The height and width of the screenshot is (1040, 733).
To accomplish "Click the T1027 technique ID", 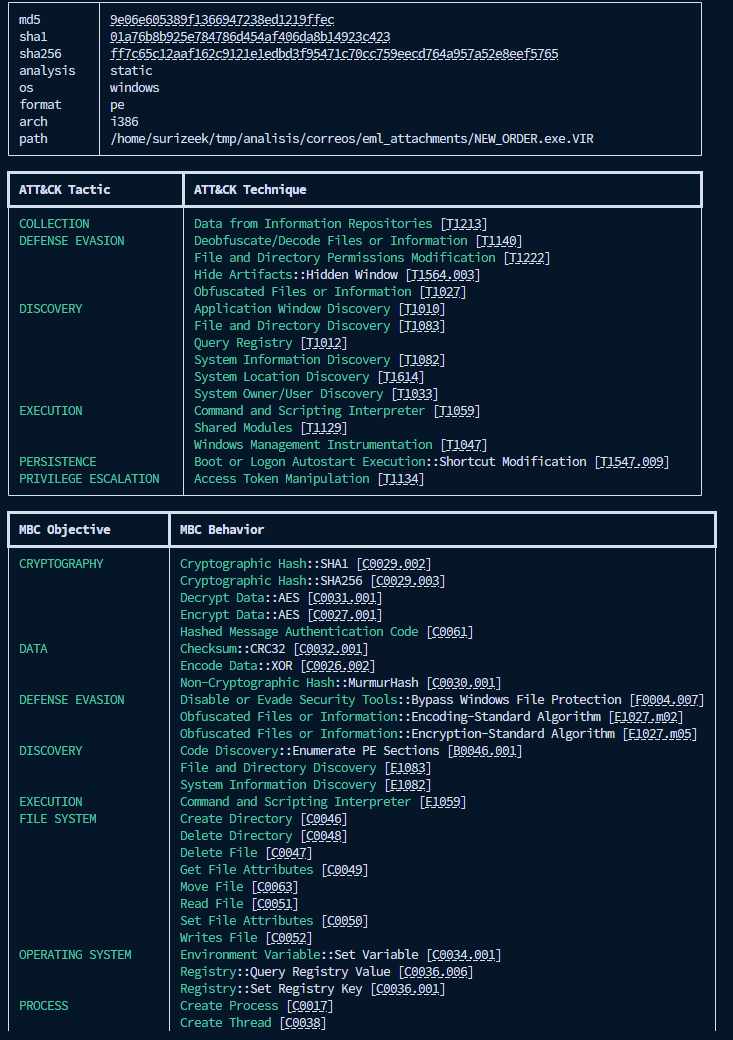I will [442, 292].
